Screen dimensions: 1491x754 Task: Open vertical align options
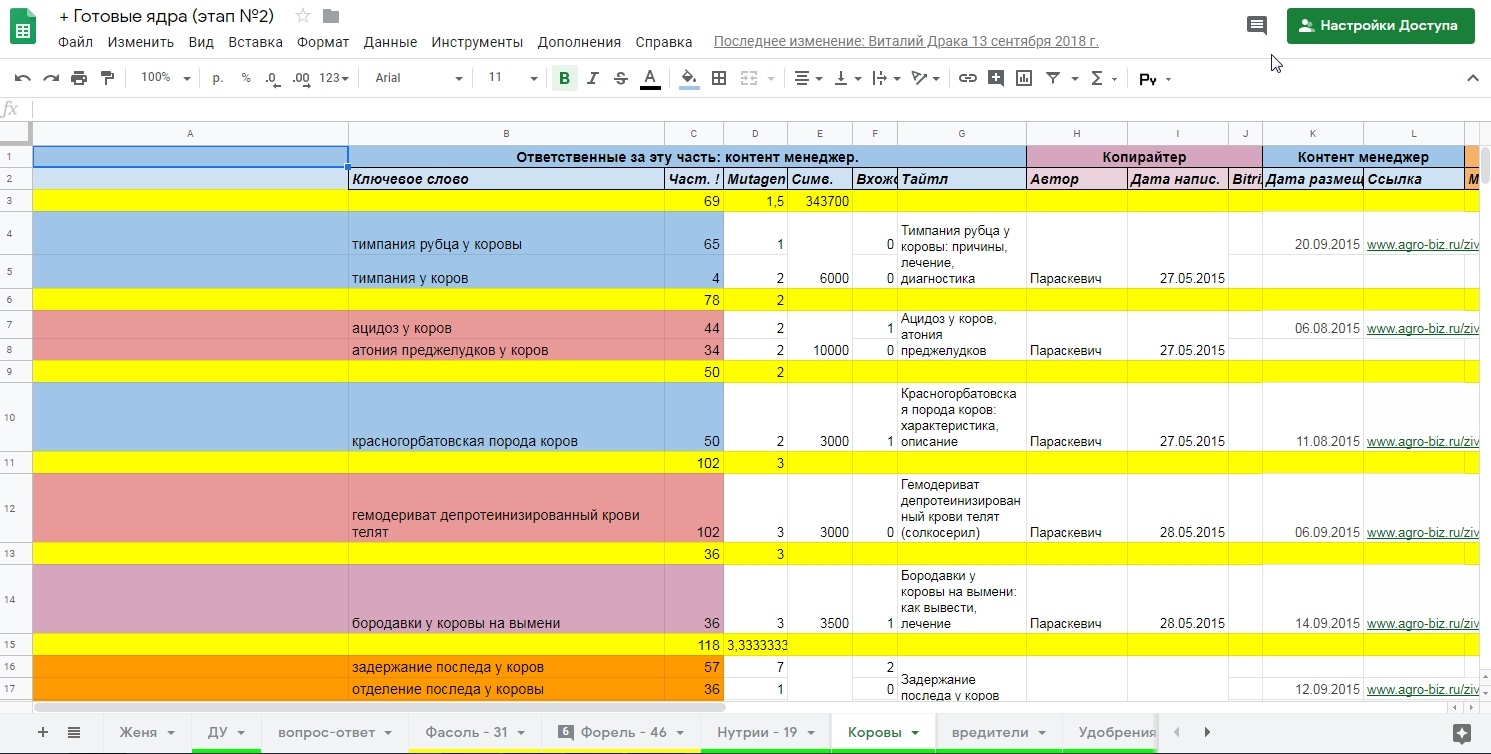tap(848, 78)
